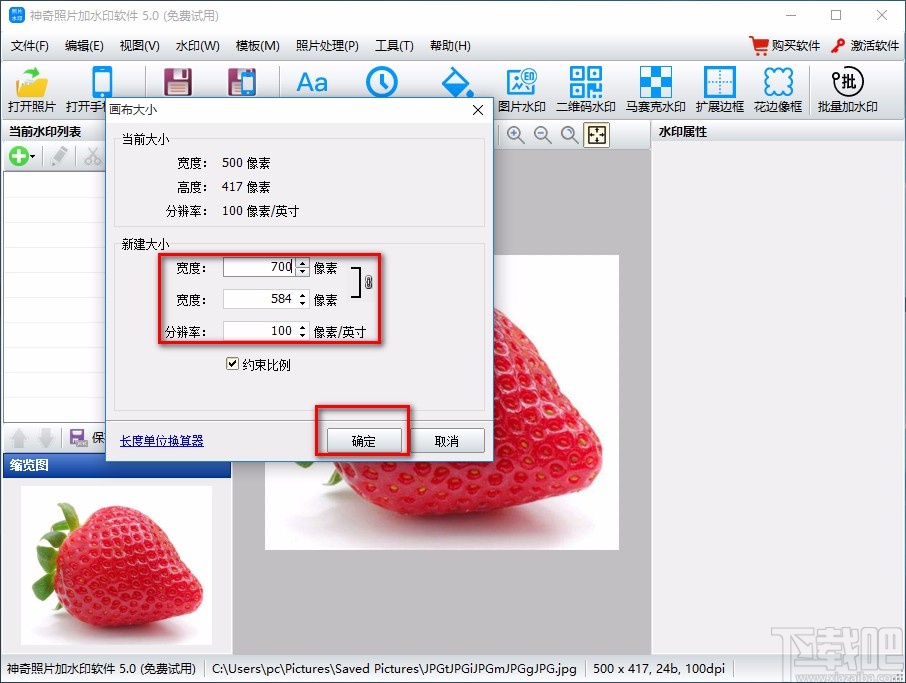Toggle the width-height link chain icon
Image resolution: width=906 pixels, height=683 pixels.
tap(367, 283)
